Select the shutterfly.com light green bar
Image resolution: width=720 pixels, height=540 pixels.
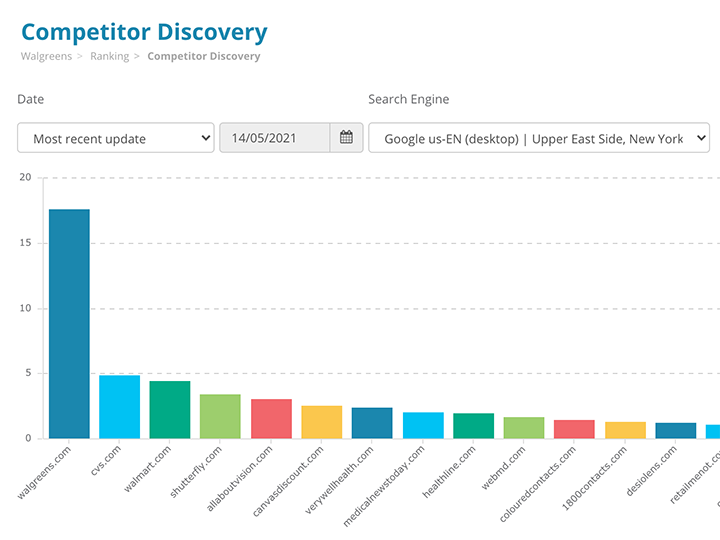[x=220, y=416]
